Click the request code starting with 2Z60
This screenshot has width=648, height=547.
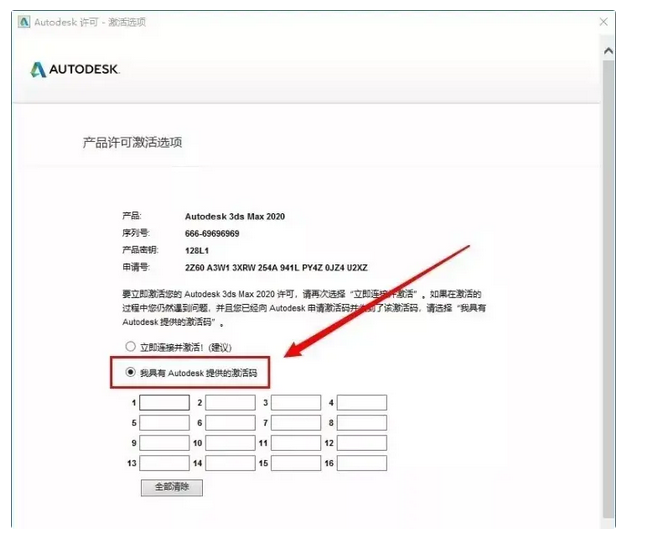276,268
